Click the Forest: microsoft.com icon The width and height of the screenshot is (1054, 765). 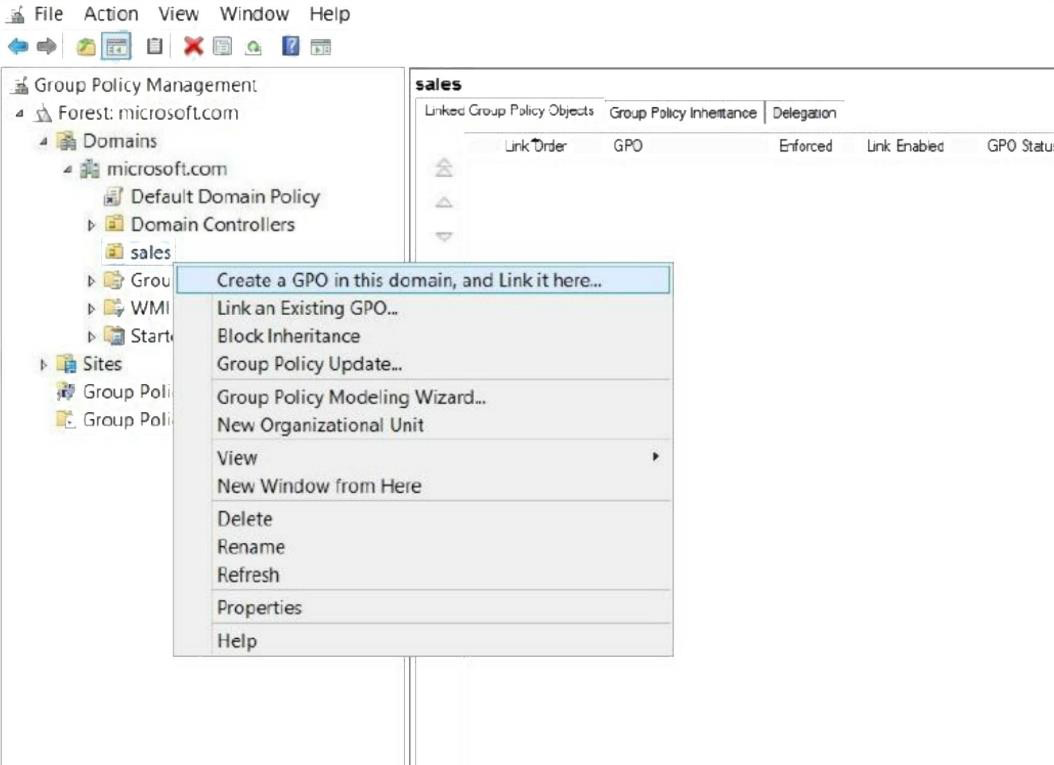tap(44, 113)
